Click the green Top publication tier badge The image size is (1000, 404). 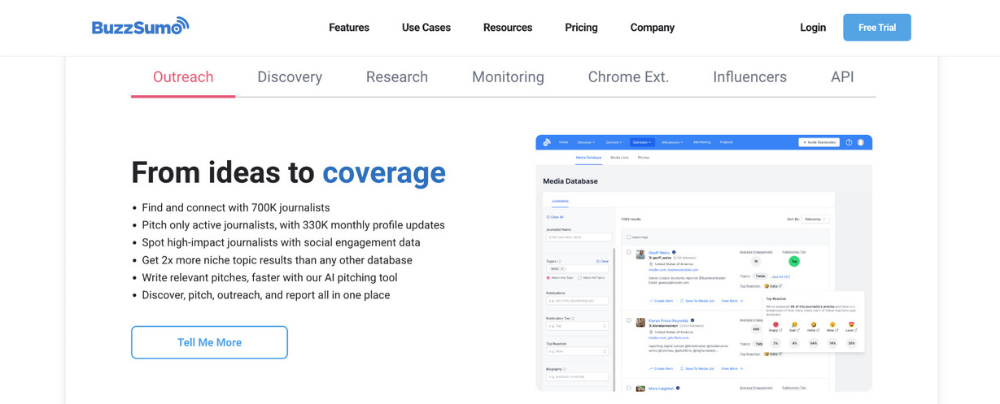tap(794, 261)
